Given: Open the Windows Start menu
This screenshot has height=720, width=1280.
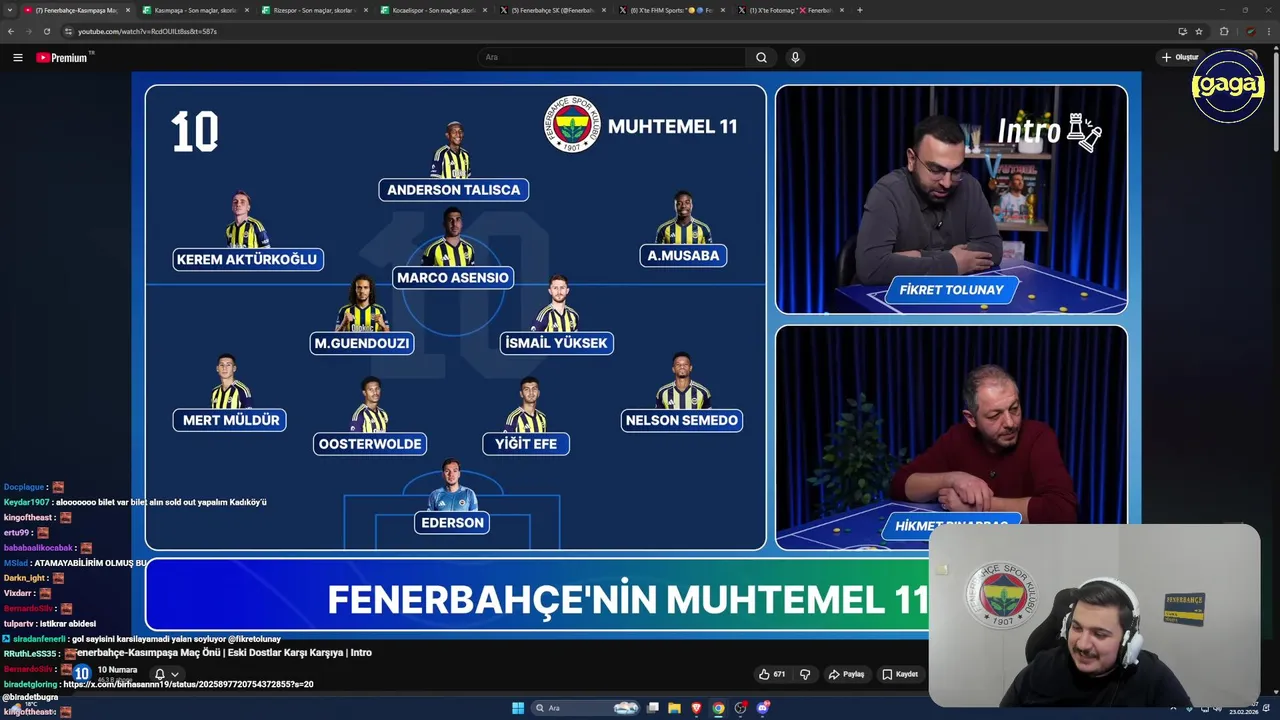Looking at the screenshot, I should [x=518, y=708].
